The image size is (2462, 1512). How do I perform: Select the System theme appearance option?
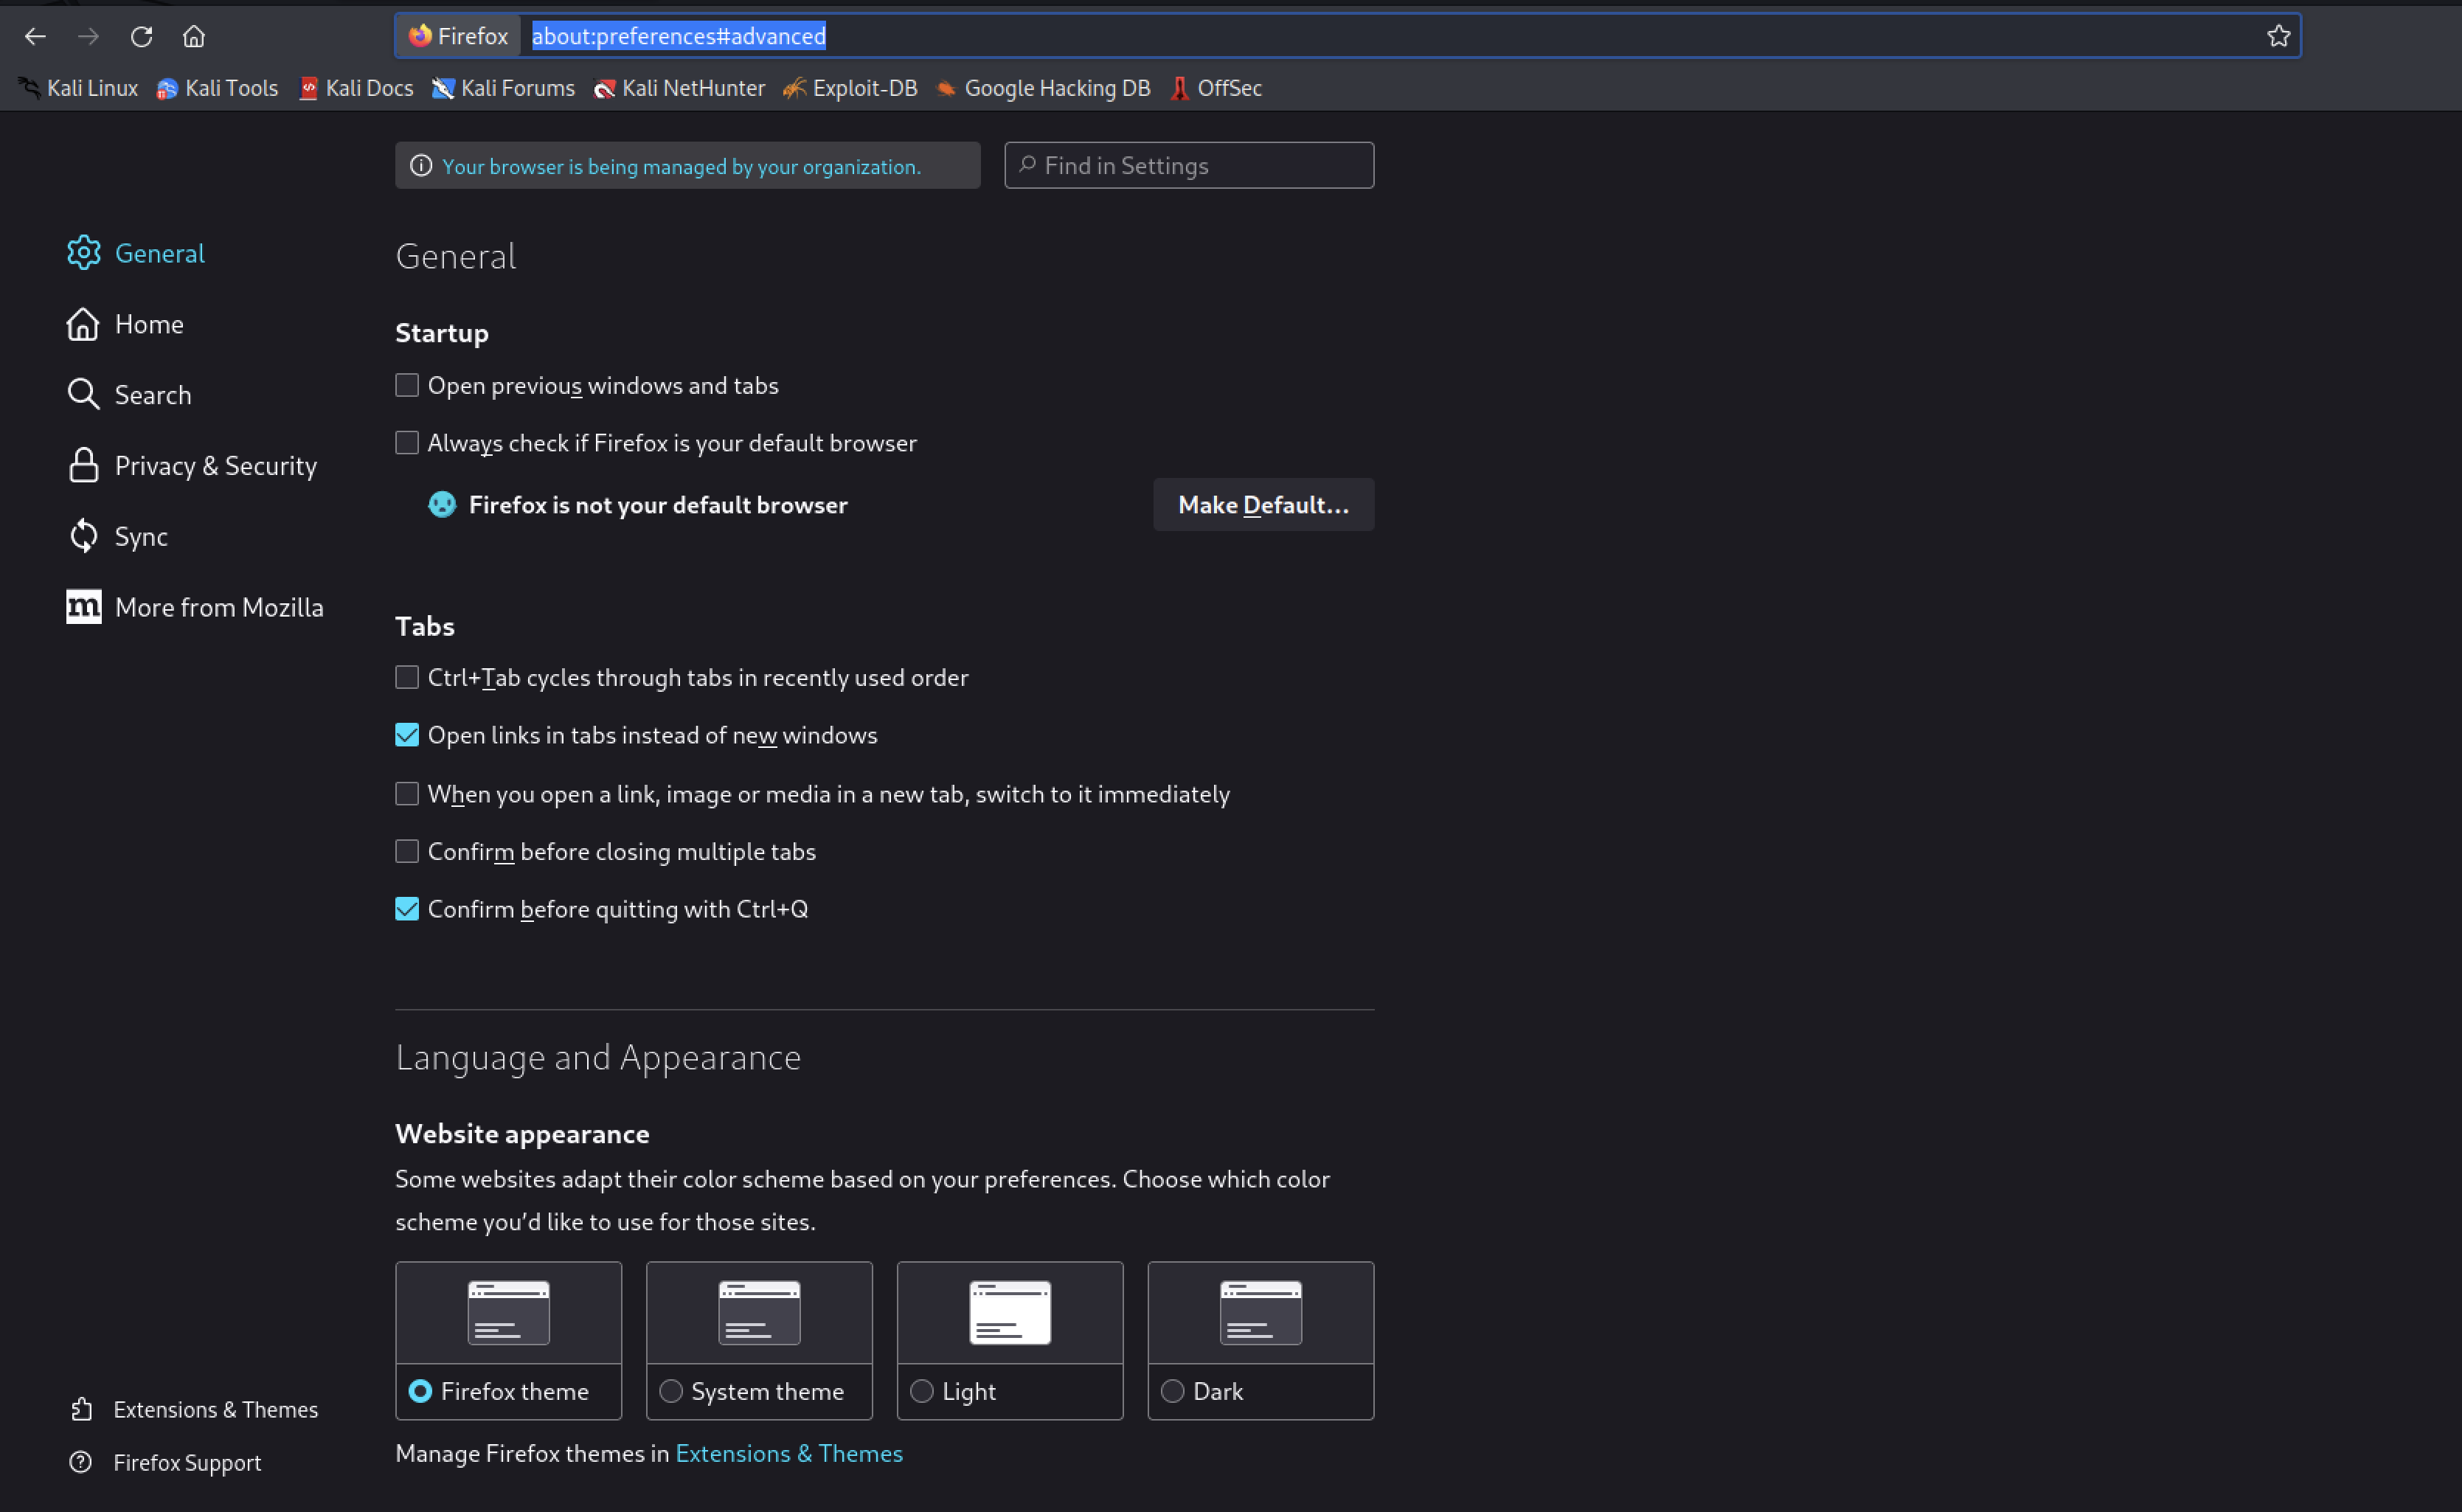pyautogui.click(x=671, y=1390)
